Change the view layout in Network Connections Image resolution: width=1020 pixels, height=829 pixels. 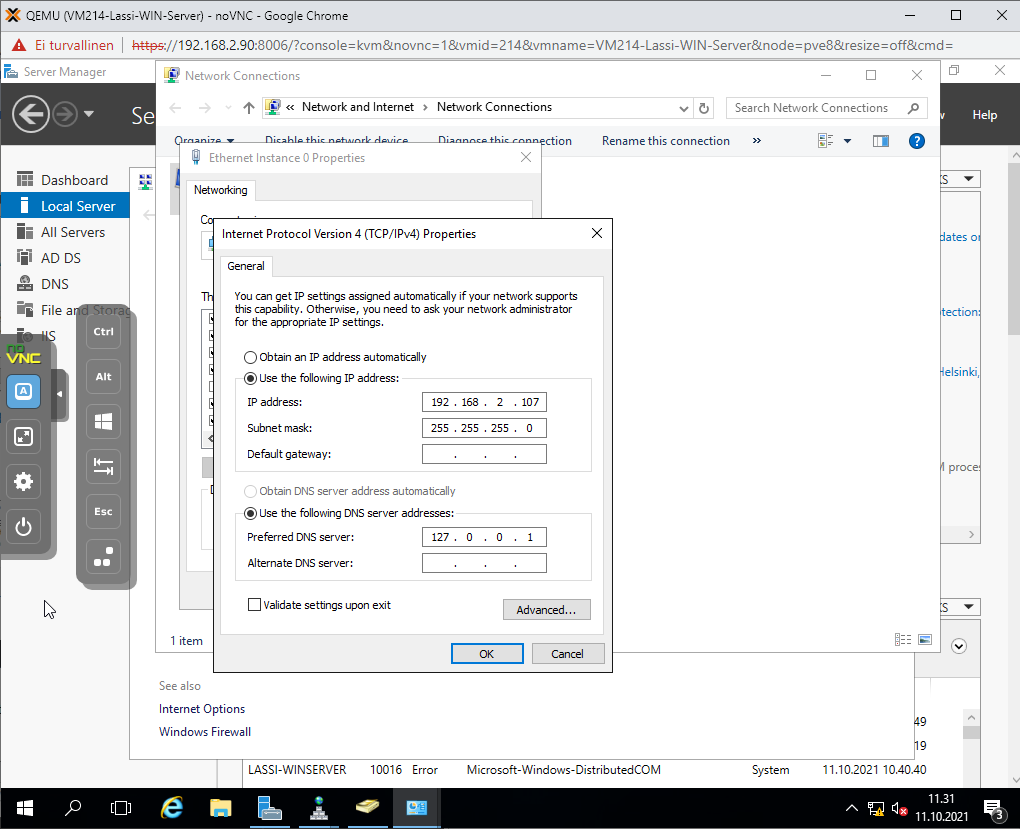(x=825, y=141)
